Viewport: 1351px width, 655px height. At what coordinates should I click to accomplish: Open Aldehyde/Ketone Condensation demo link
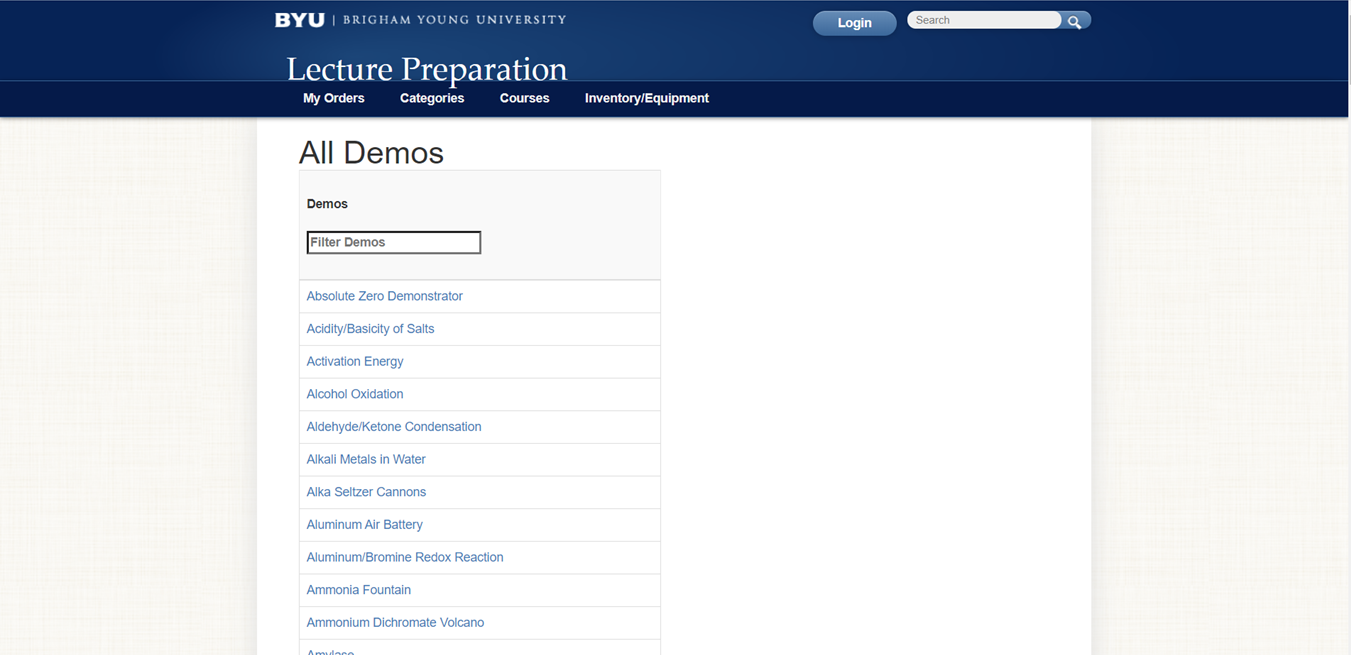[393, 427]
